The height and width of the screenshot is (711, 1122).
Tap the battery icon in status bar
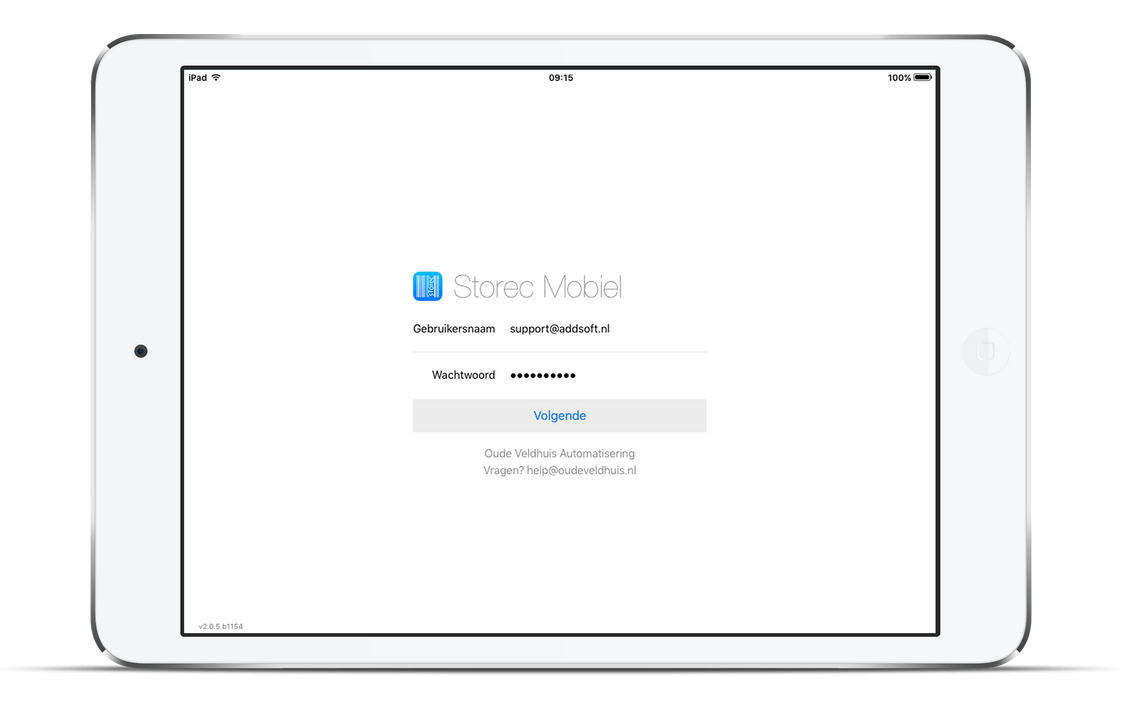(x=923, y=77)
